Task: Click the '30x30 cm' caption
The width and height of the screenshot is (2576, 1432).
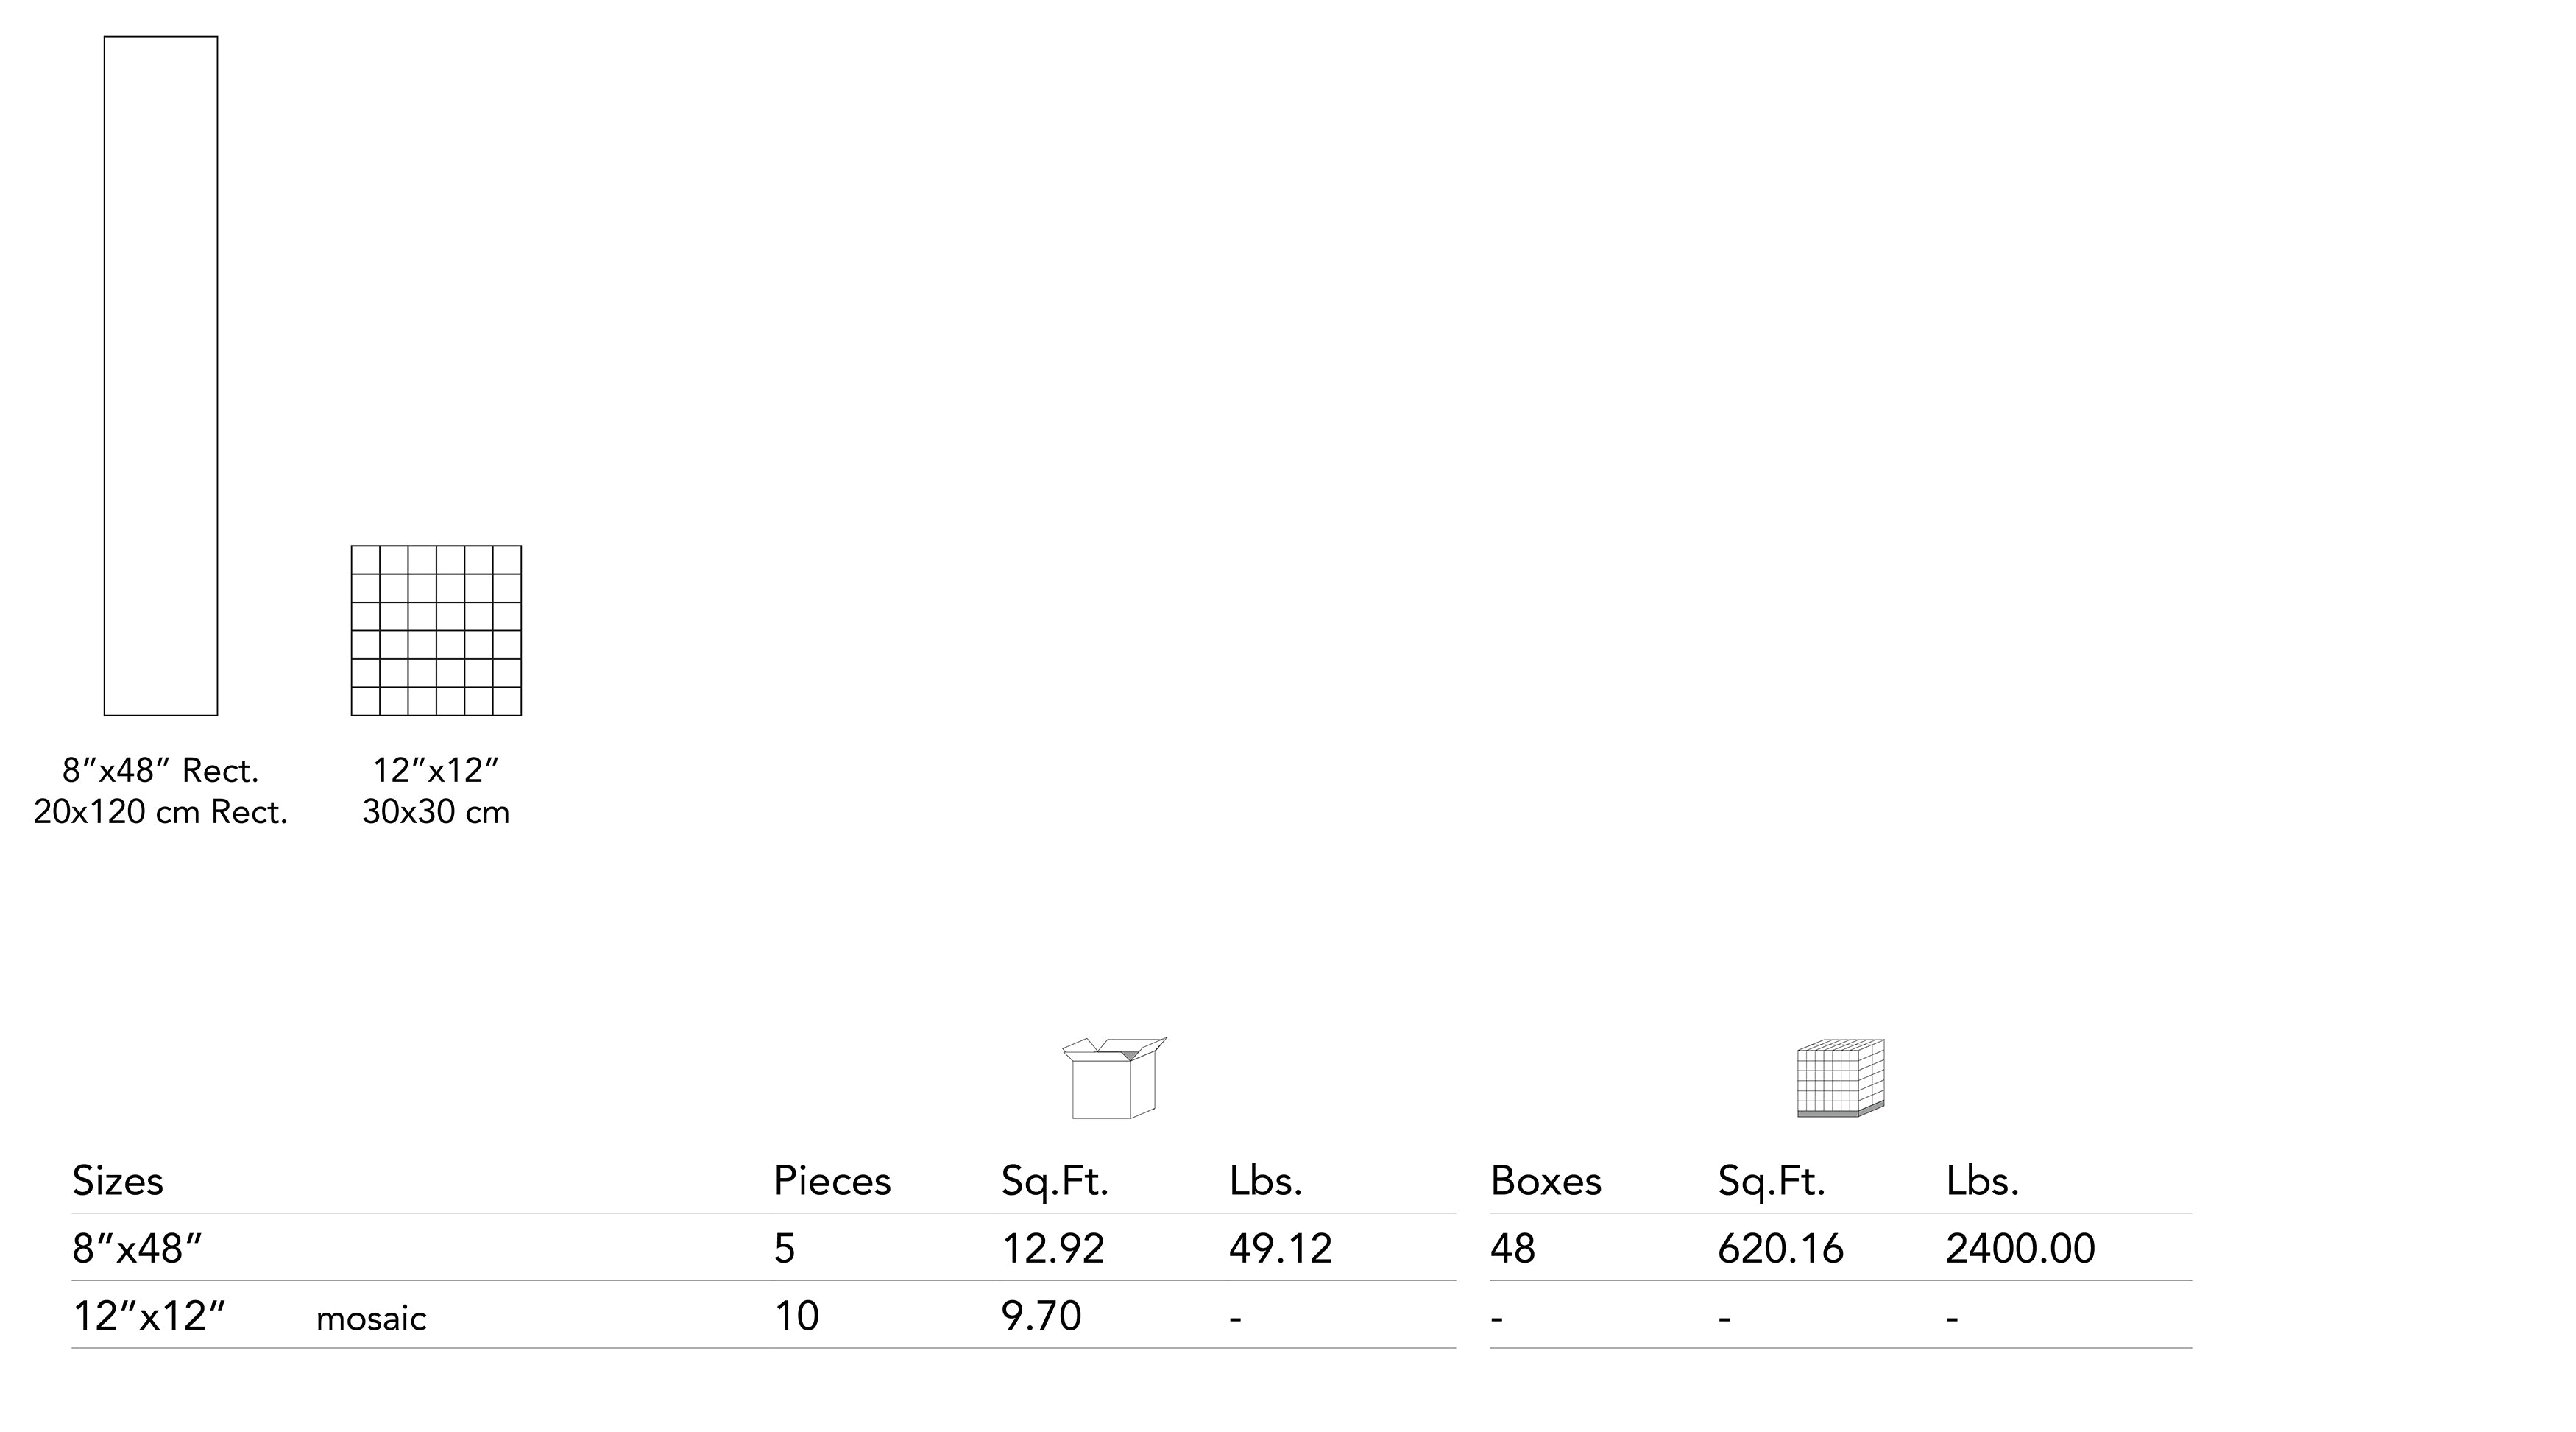Action: tap(436, 812)
